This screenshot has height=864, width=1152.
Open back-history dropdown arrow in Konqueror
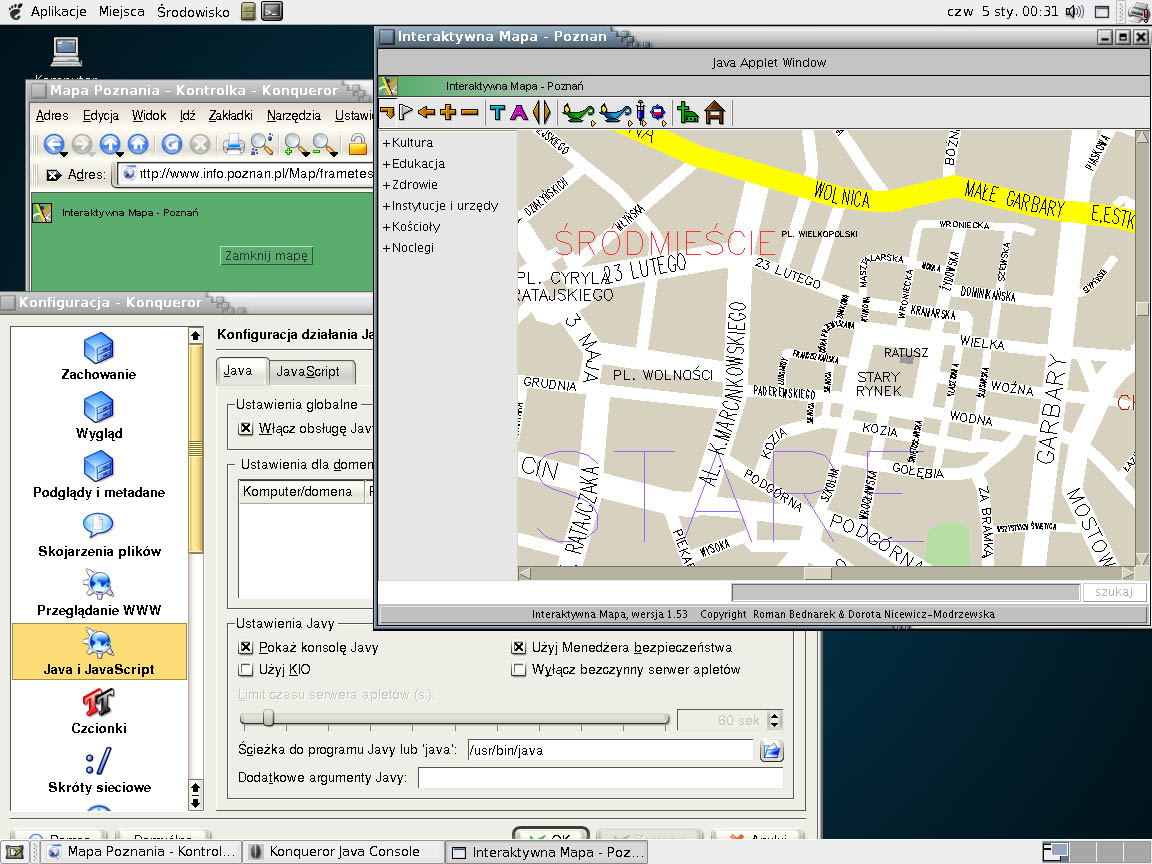pyautogui.click(x=64, y=154)
